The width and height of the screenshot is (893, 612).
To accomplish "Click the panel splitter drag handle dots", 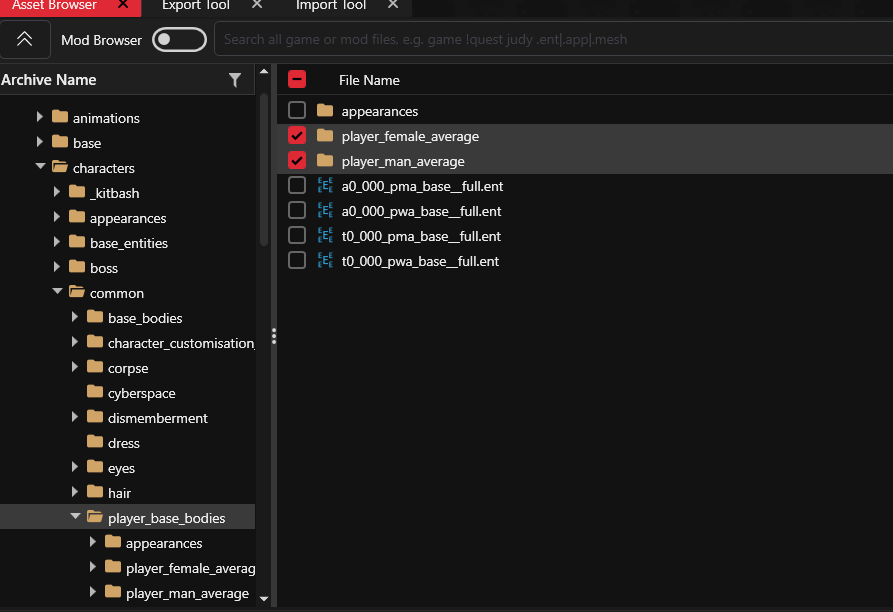I will 273,337.
